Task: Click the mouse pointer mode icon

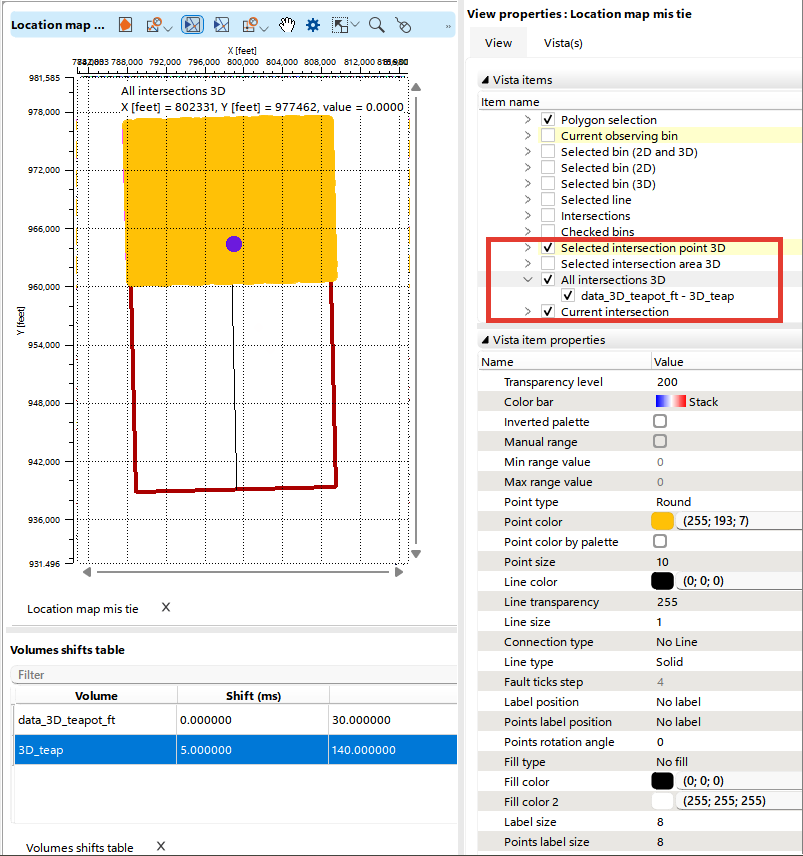Action: pos(403,25)
